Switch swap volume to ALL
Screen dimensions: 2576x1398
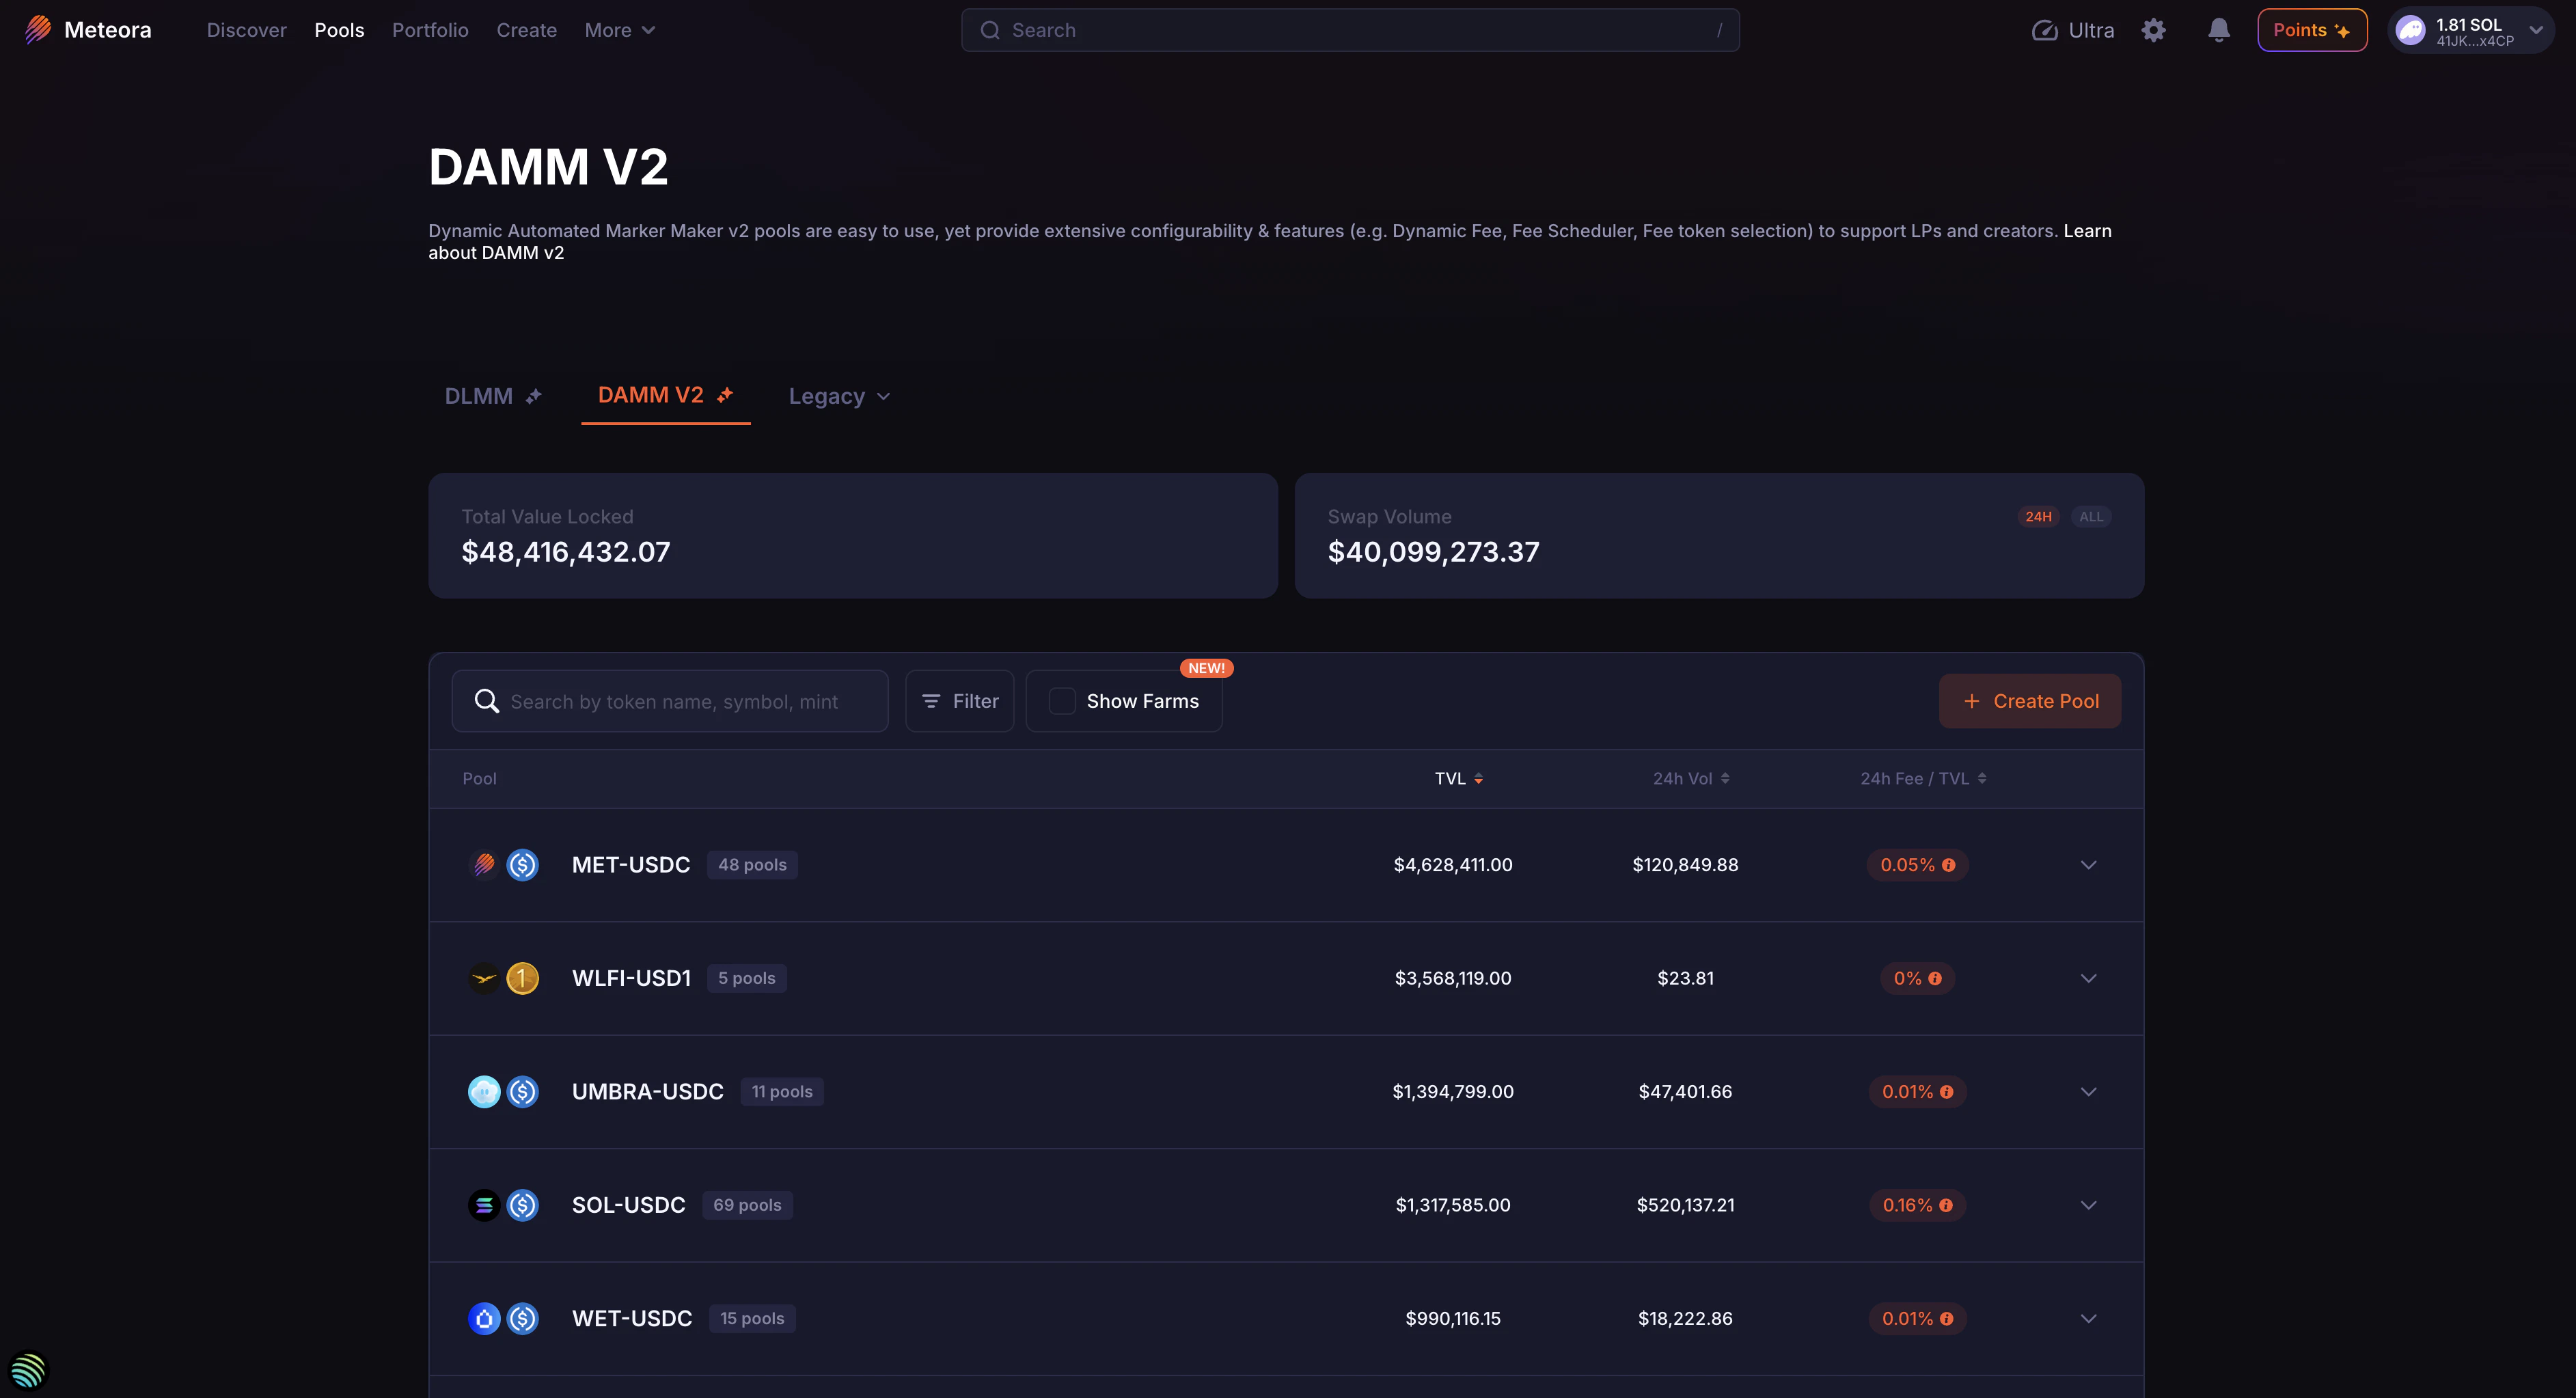coord(2090,517)
